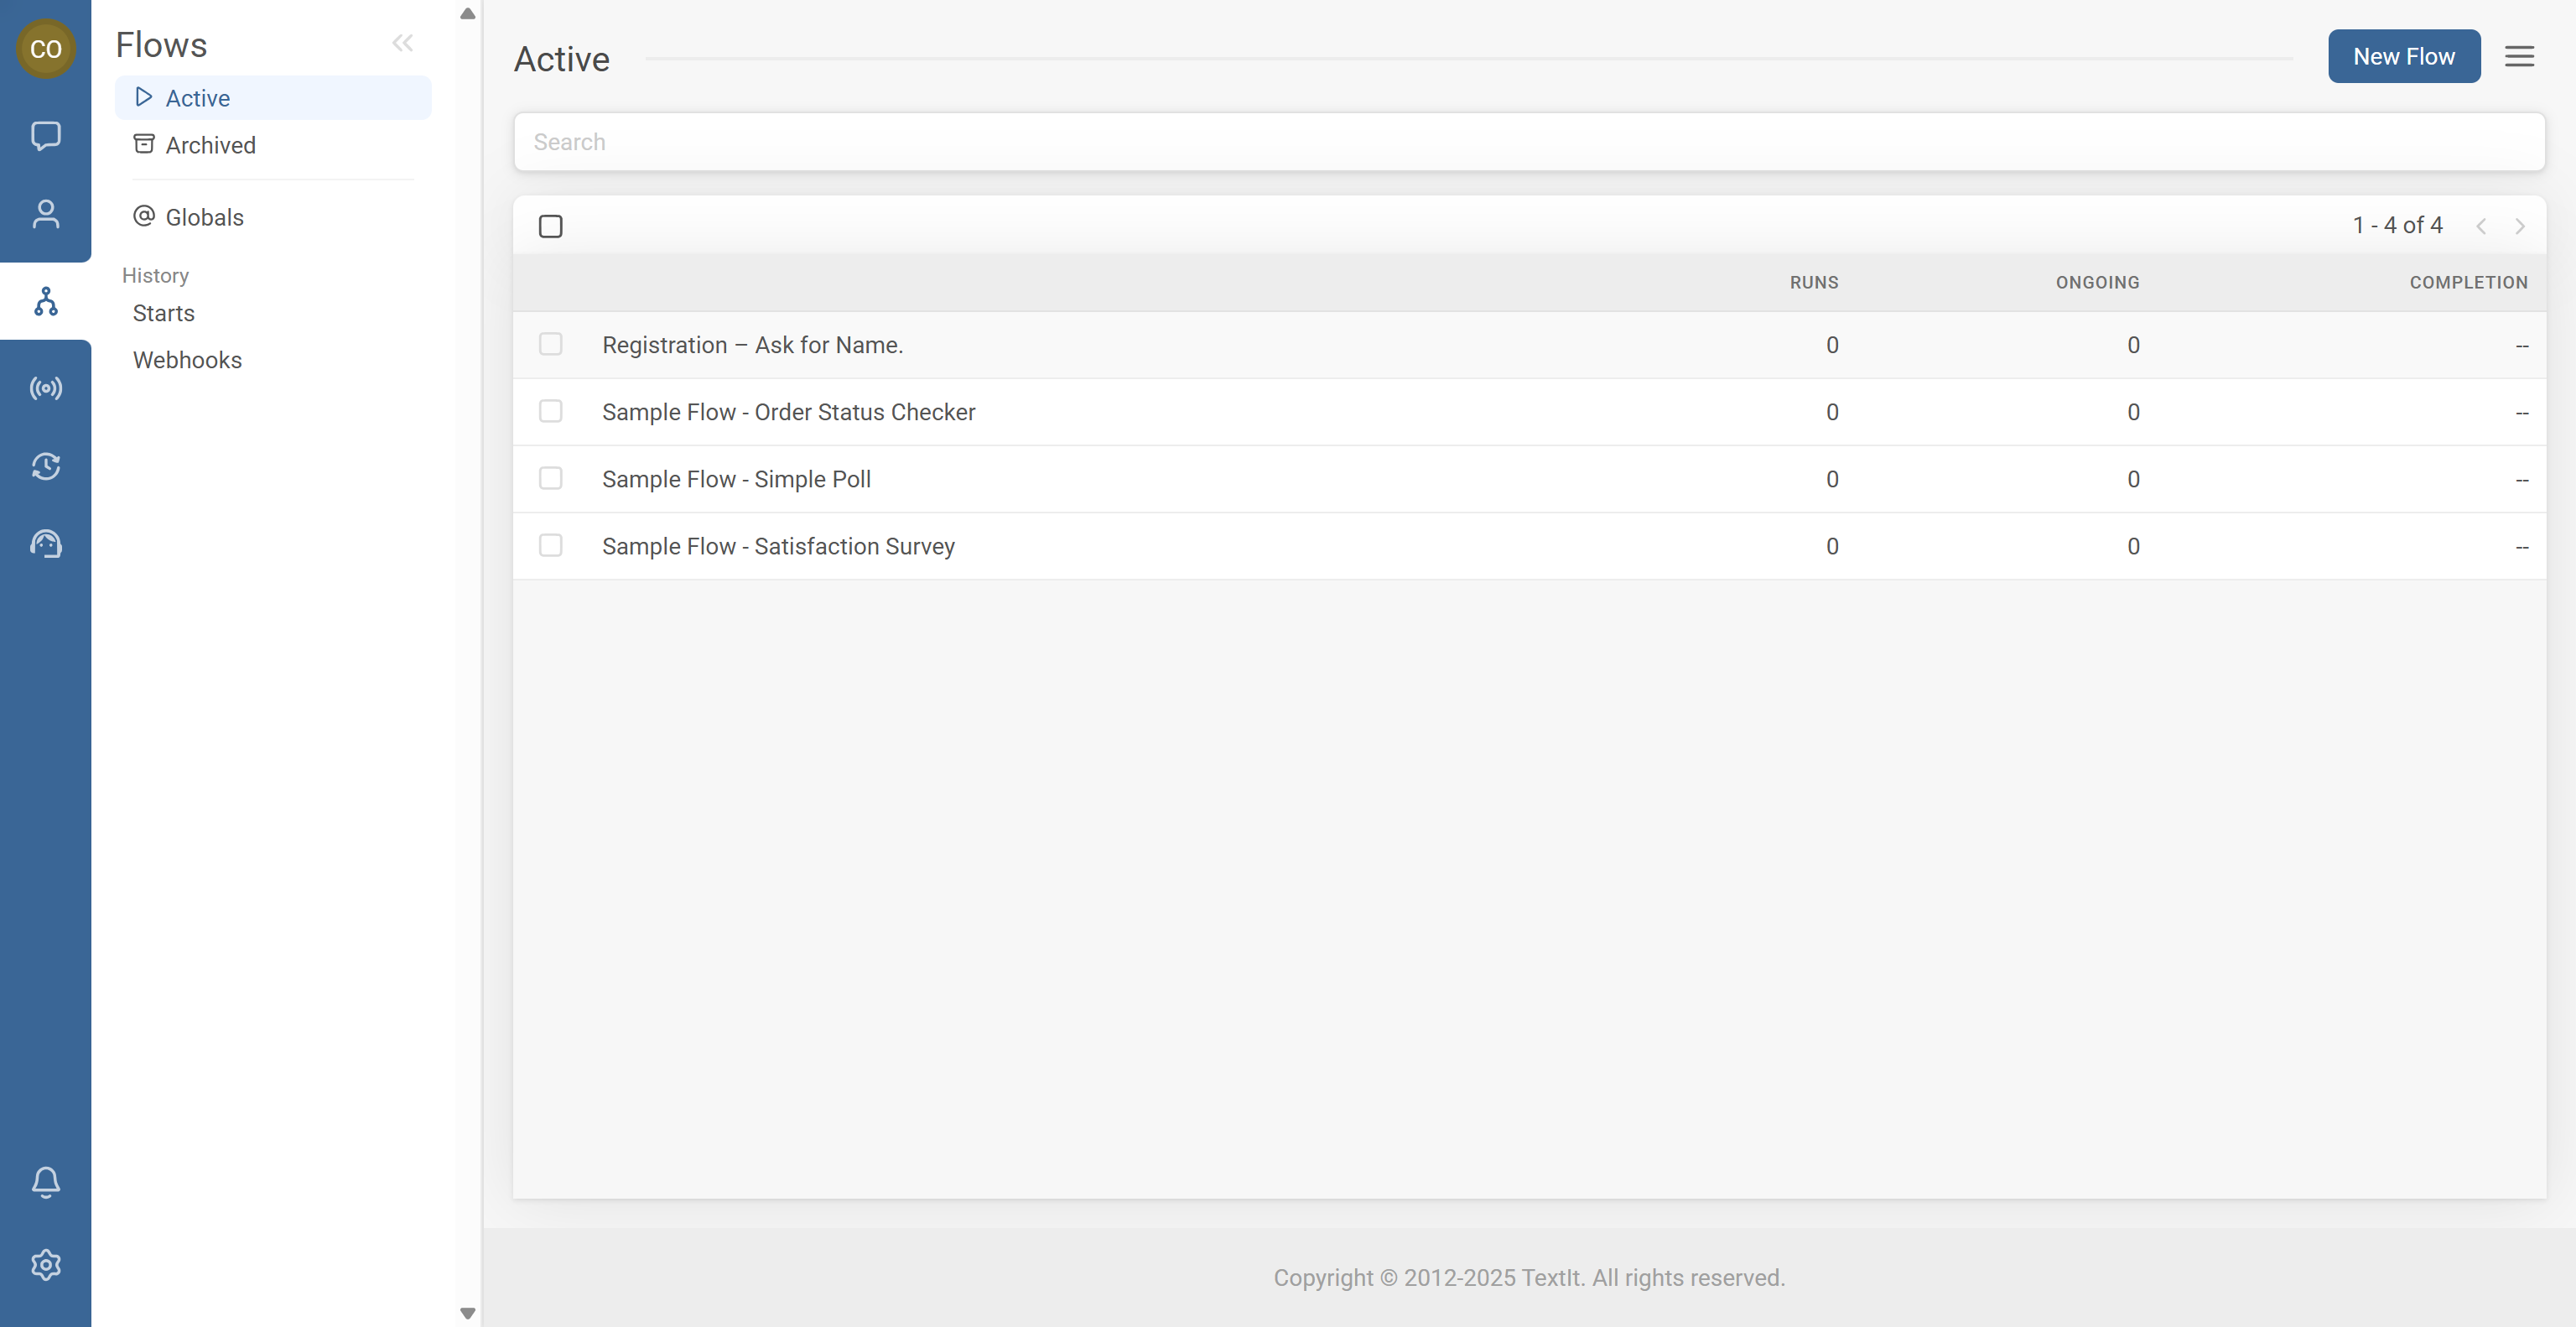Image resolution: width=2576 pixels, height=1327 pixels.
Task: Select the Registration – Ask for Name checkbox
Action: click(550, 345)
